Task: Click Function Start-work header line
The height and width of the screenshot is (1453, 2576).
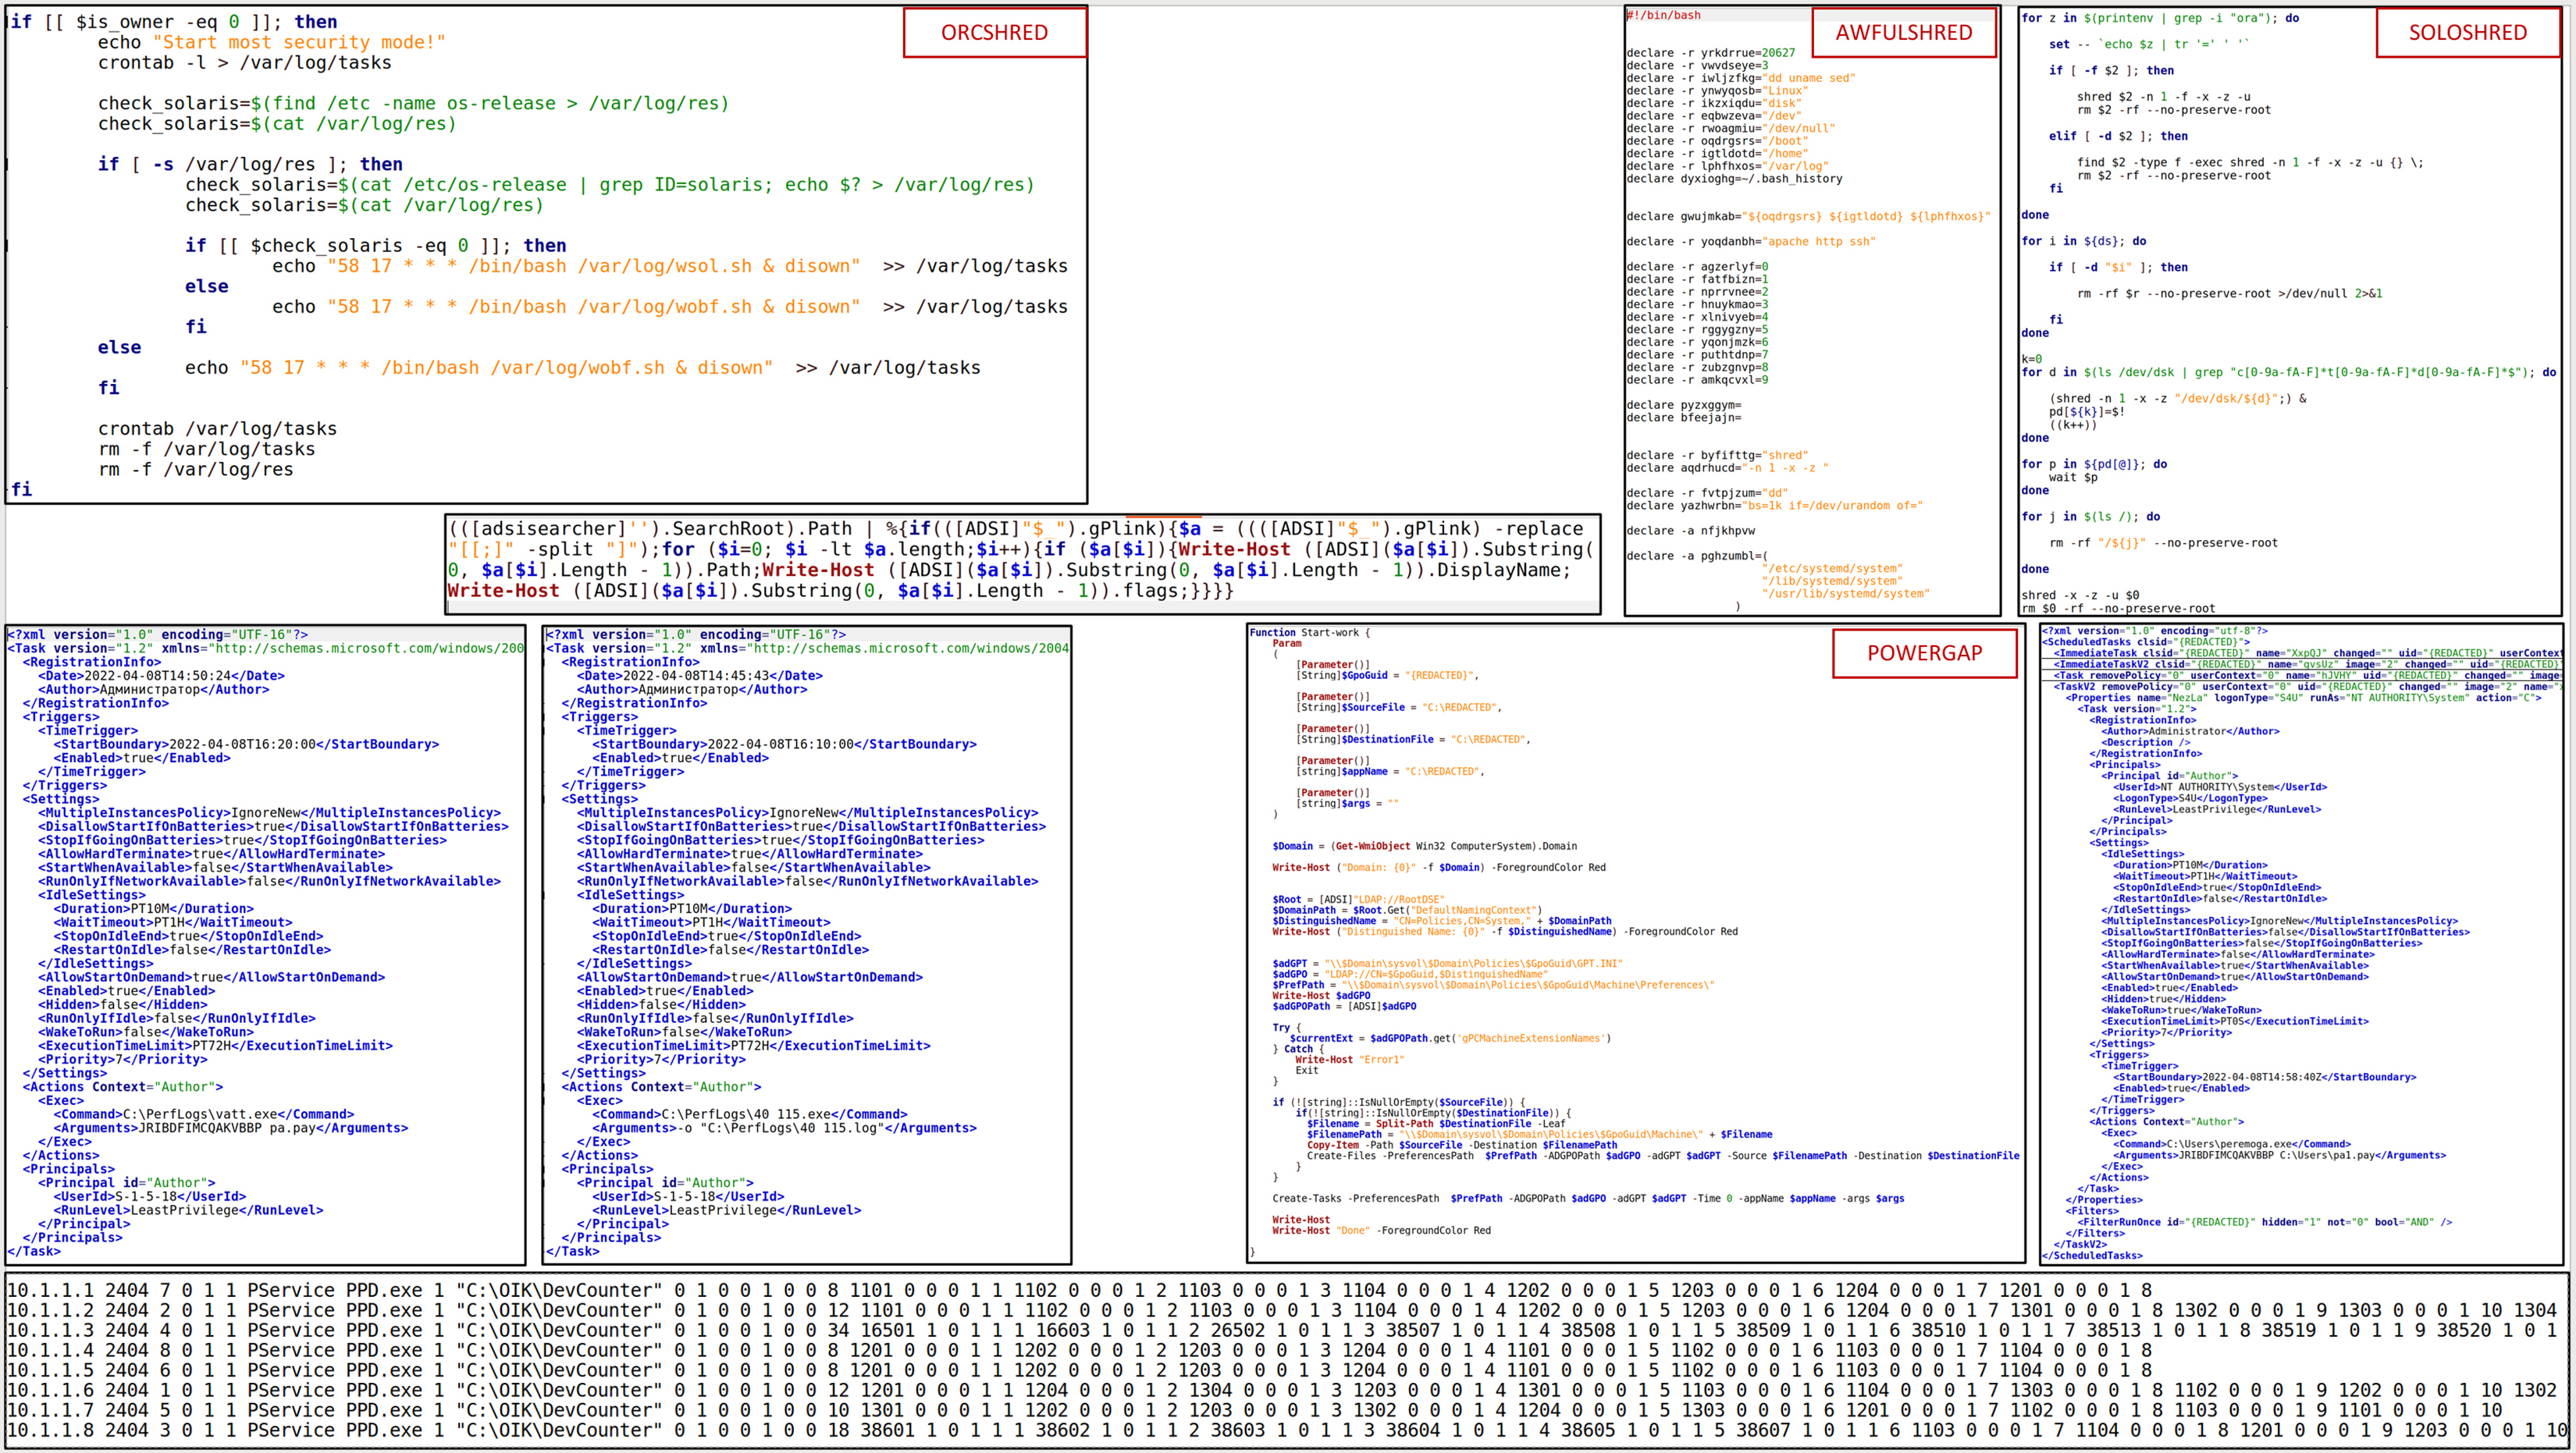Action: point(1309,632)
